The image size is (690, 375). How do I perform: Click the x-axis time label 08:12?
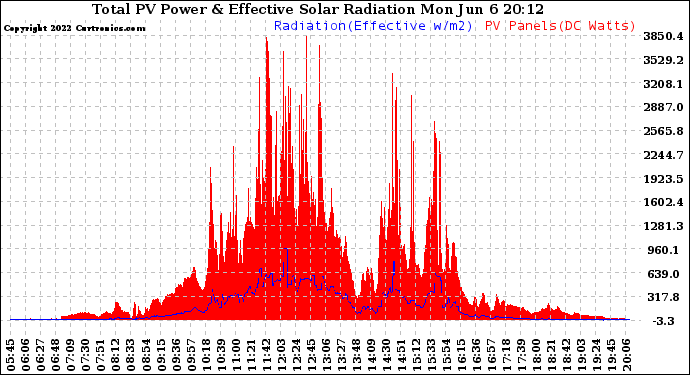point(116,355)
